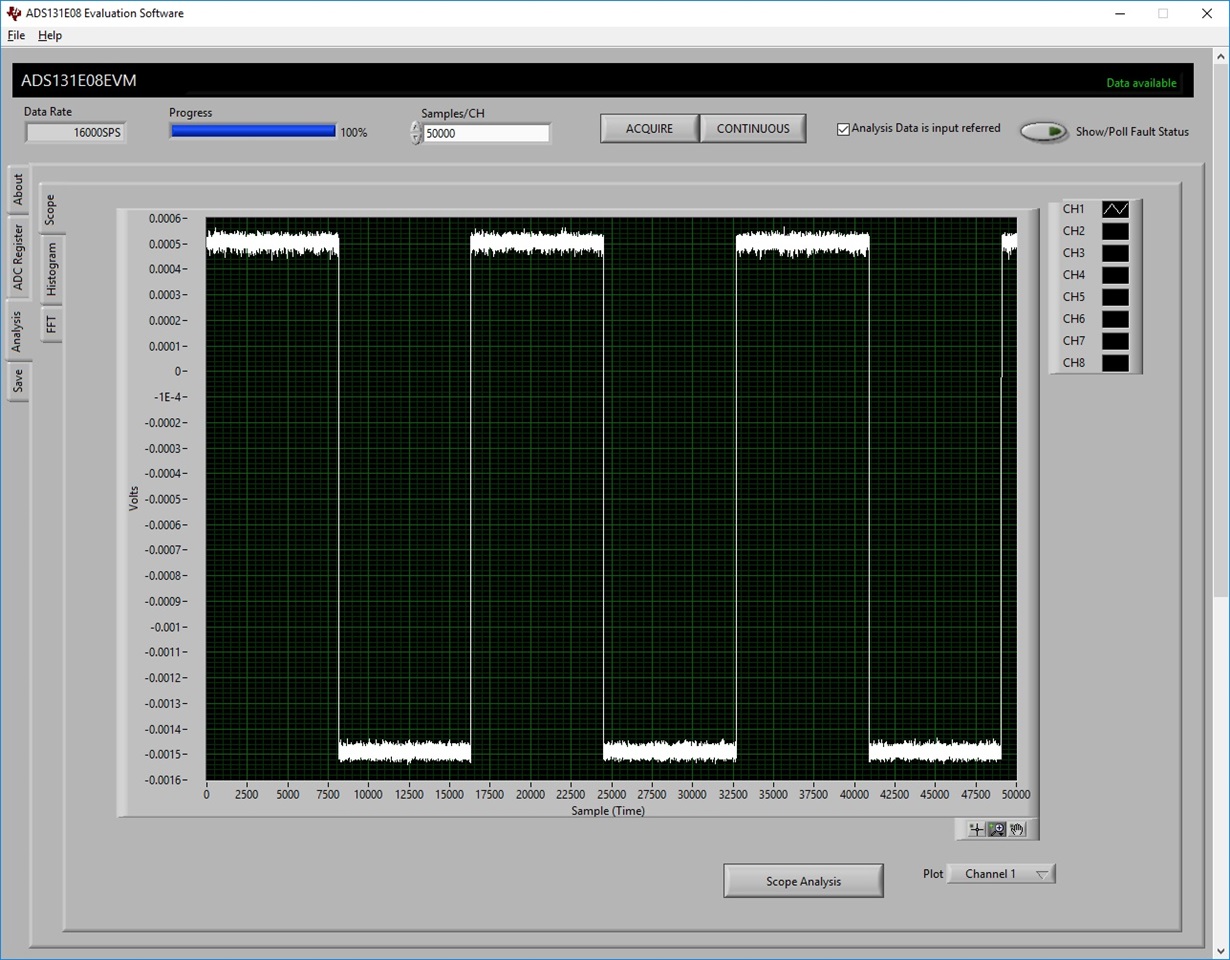The image size is (1230, 960).
Task: Click the 50000 x-axis maximum value
Action: (1014, 795)
